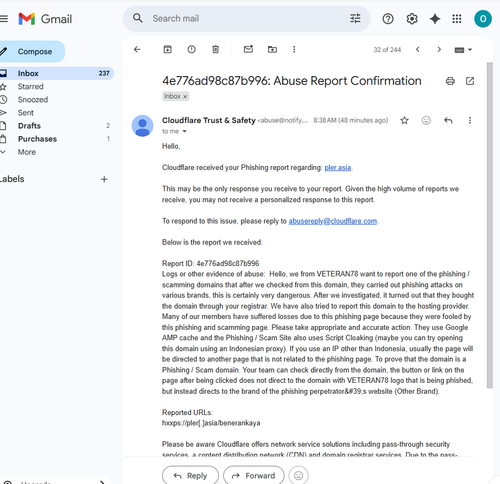The height and width of the screenshot is (484, 500).
Task: Mark the email as unread
Action: pos(248,49)
